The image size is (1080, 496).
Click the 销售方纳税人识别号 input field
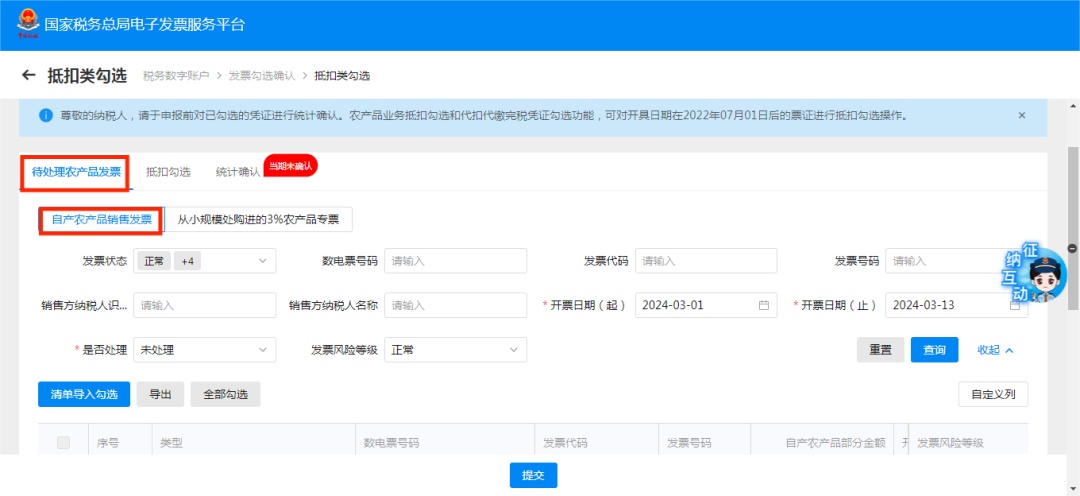coord(205,305)
